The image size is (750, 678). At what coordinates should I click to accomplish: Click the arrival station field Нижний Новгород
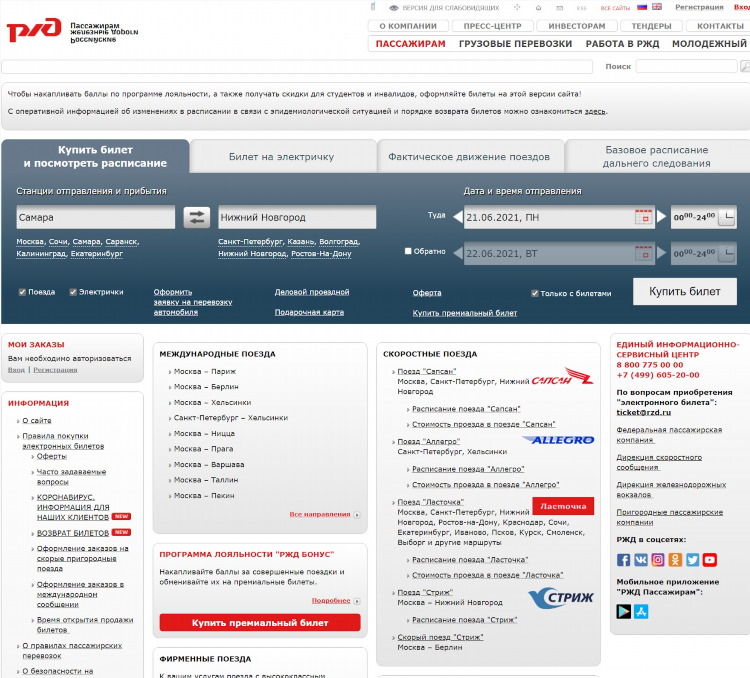(x=297, y=217)
